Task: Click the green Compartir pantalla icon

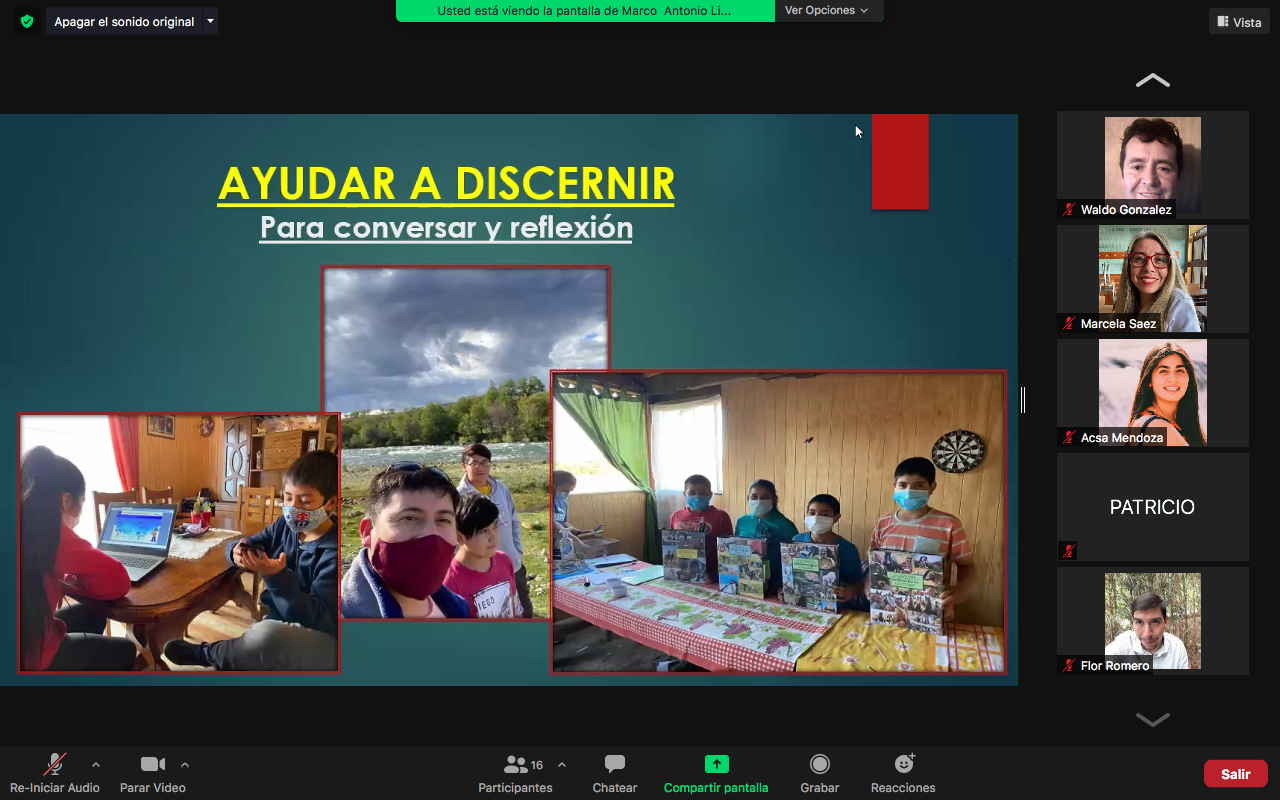Action: 717,765
